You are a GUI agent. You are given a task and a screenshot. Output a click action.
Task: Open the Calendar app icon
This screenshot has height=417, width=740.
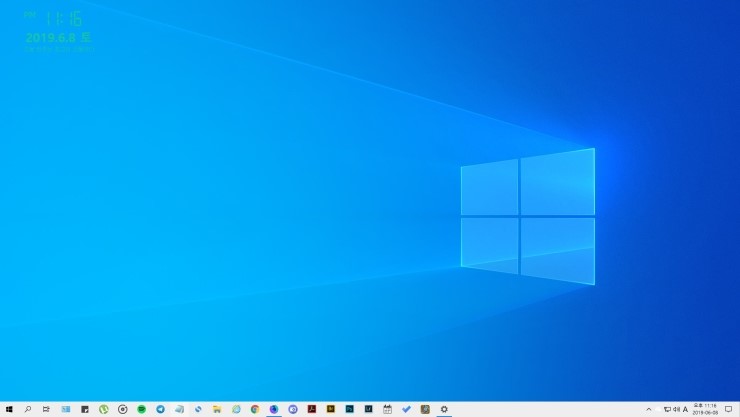tap(387, 409)
